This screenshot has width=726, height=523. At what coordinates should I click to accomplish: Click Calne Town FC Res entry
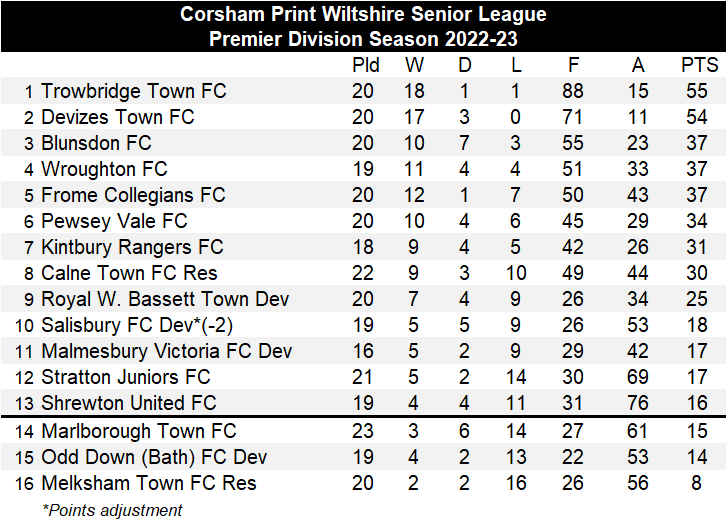[129, 273]
